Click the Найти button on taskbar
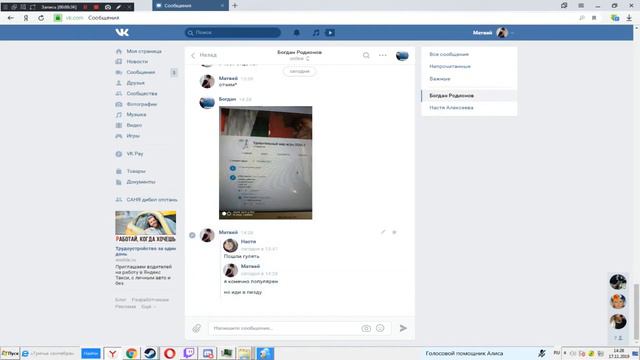The height and width of the screenshot is (360, 640). tap(91, 353)
